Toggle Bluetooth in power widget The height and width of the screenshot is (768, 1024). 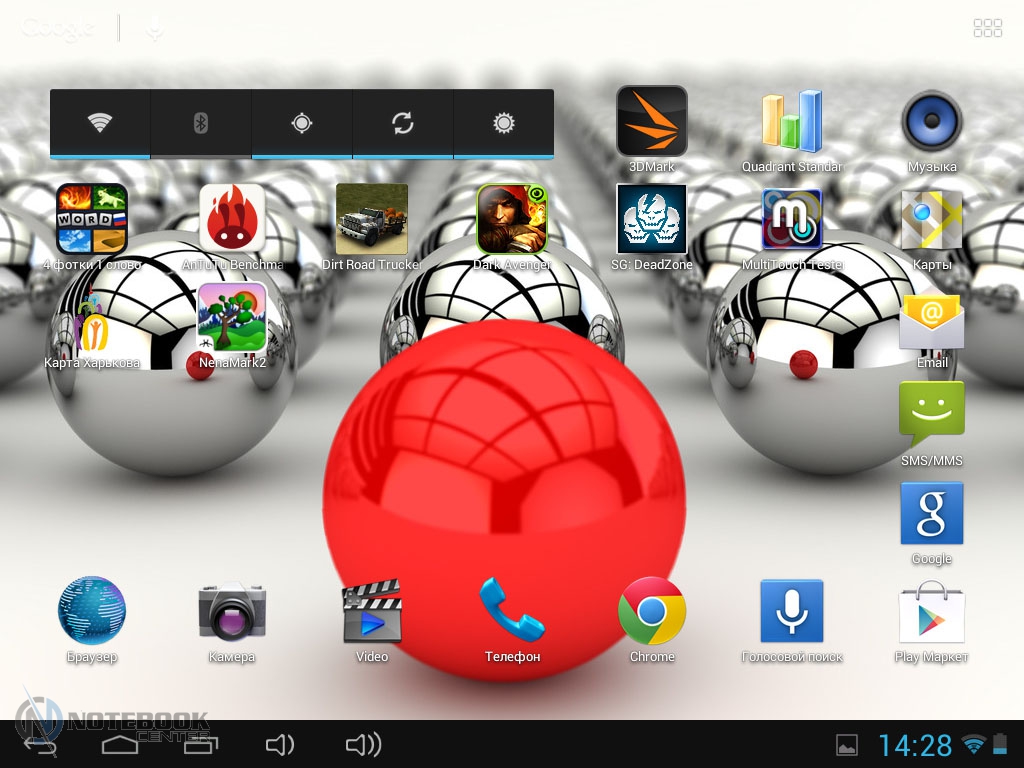click(200, 123)
